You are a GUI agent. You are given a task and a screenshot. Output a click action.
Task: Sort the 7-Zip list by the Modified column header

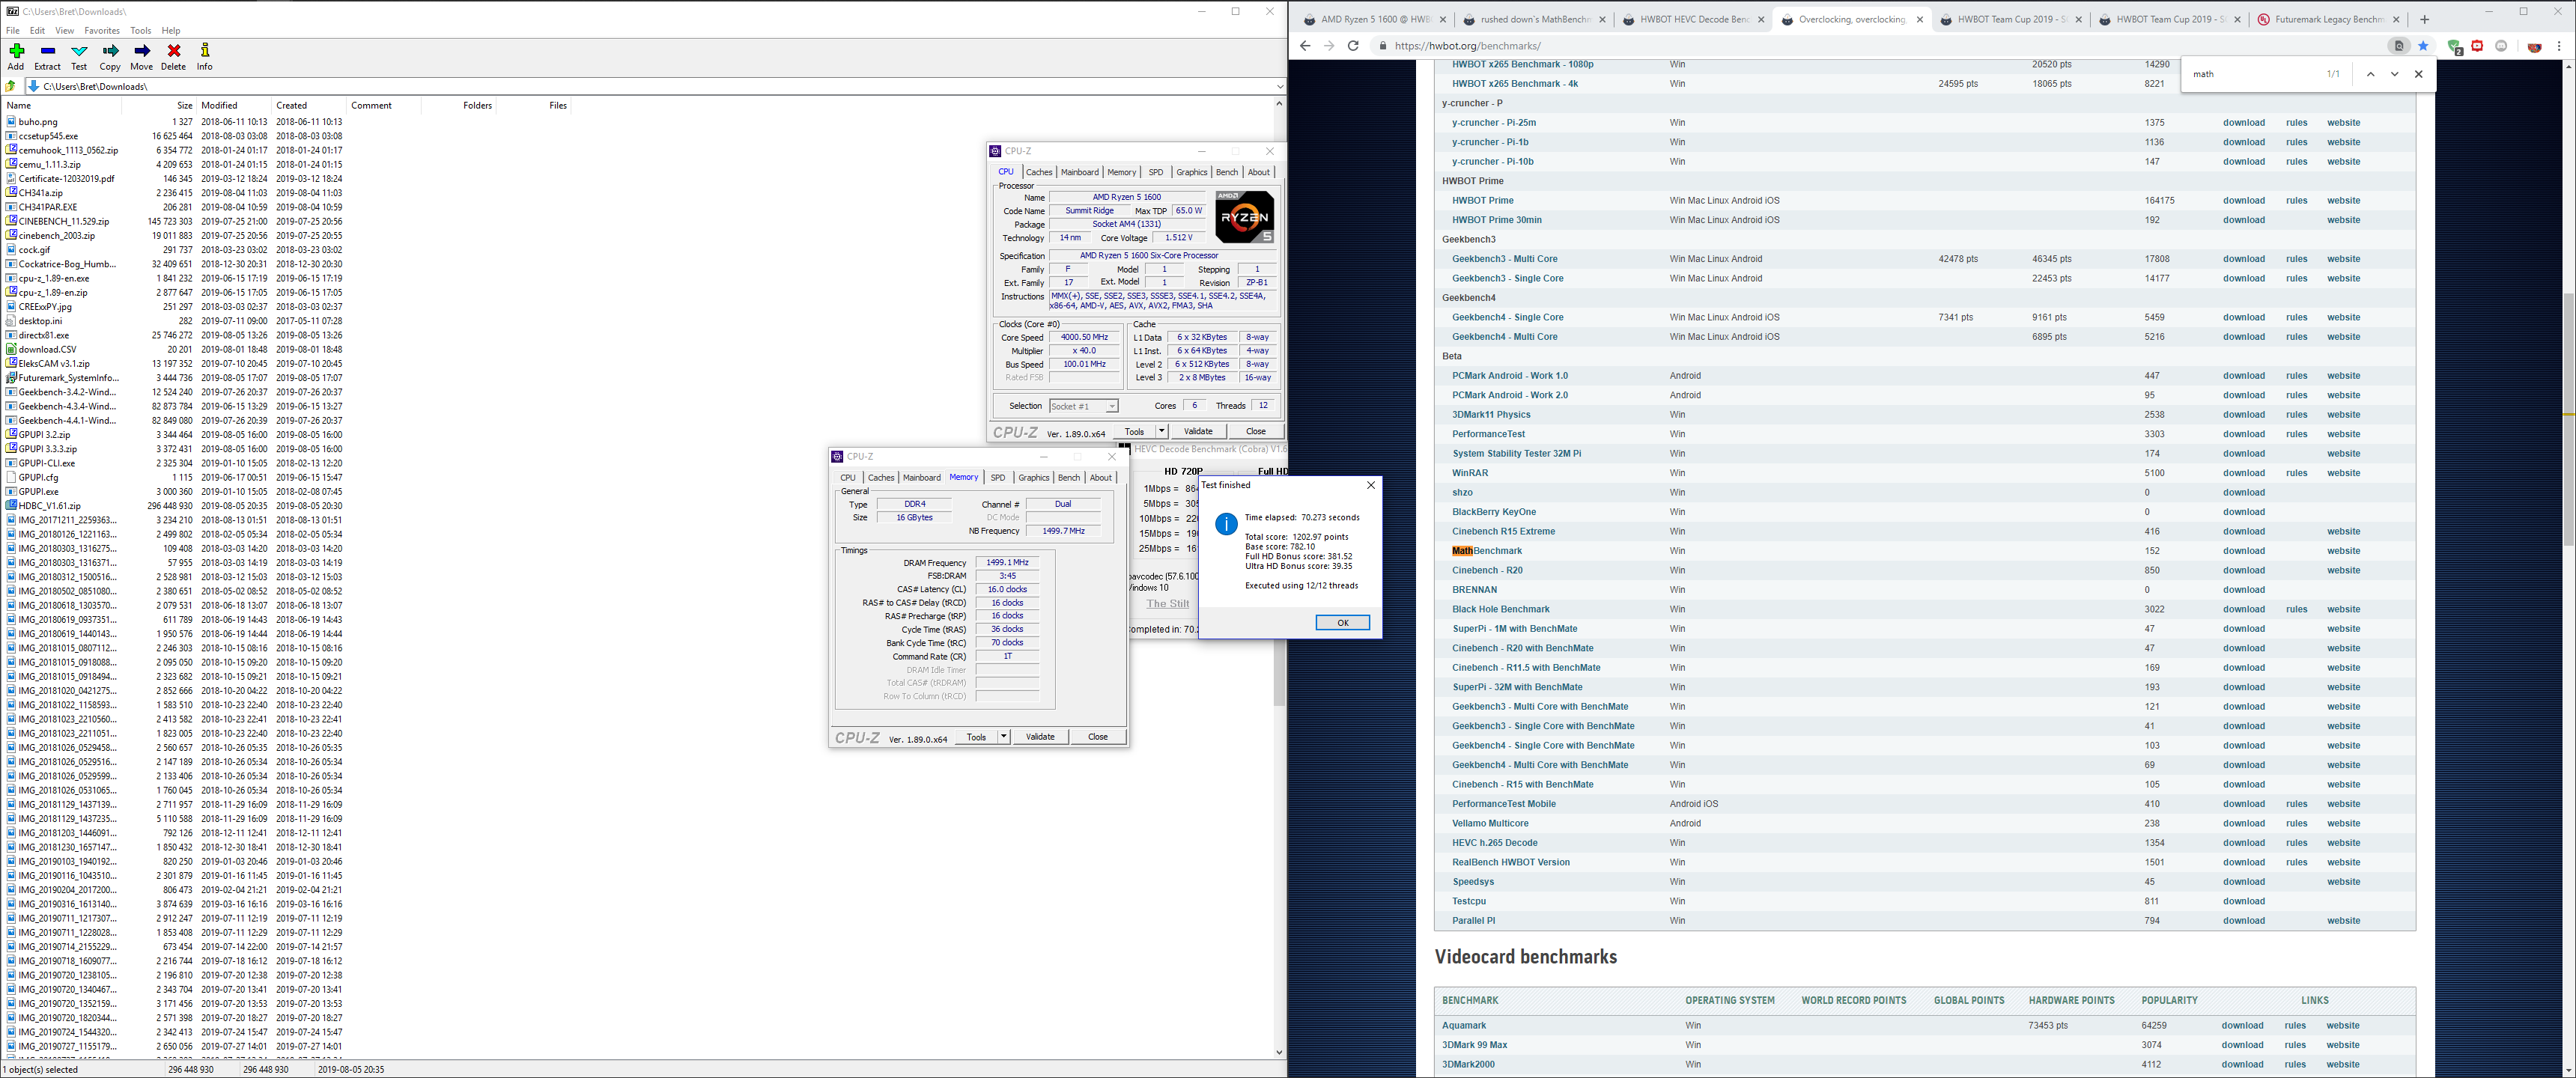pos(233,105)
